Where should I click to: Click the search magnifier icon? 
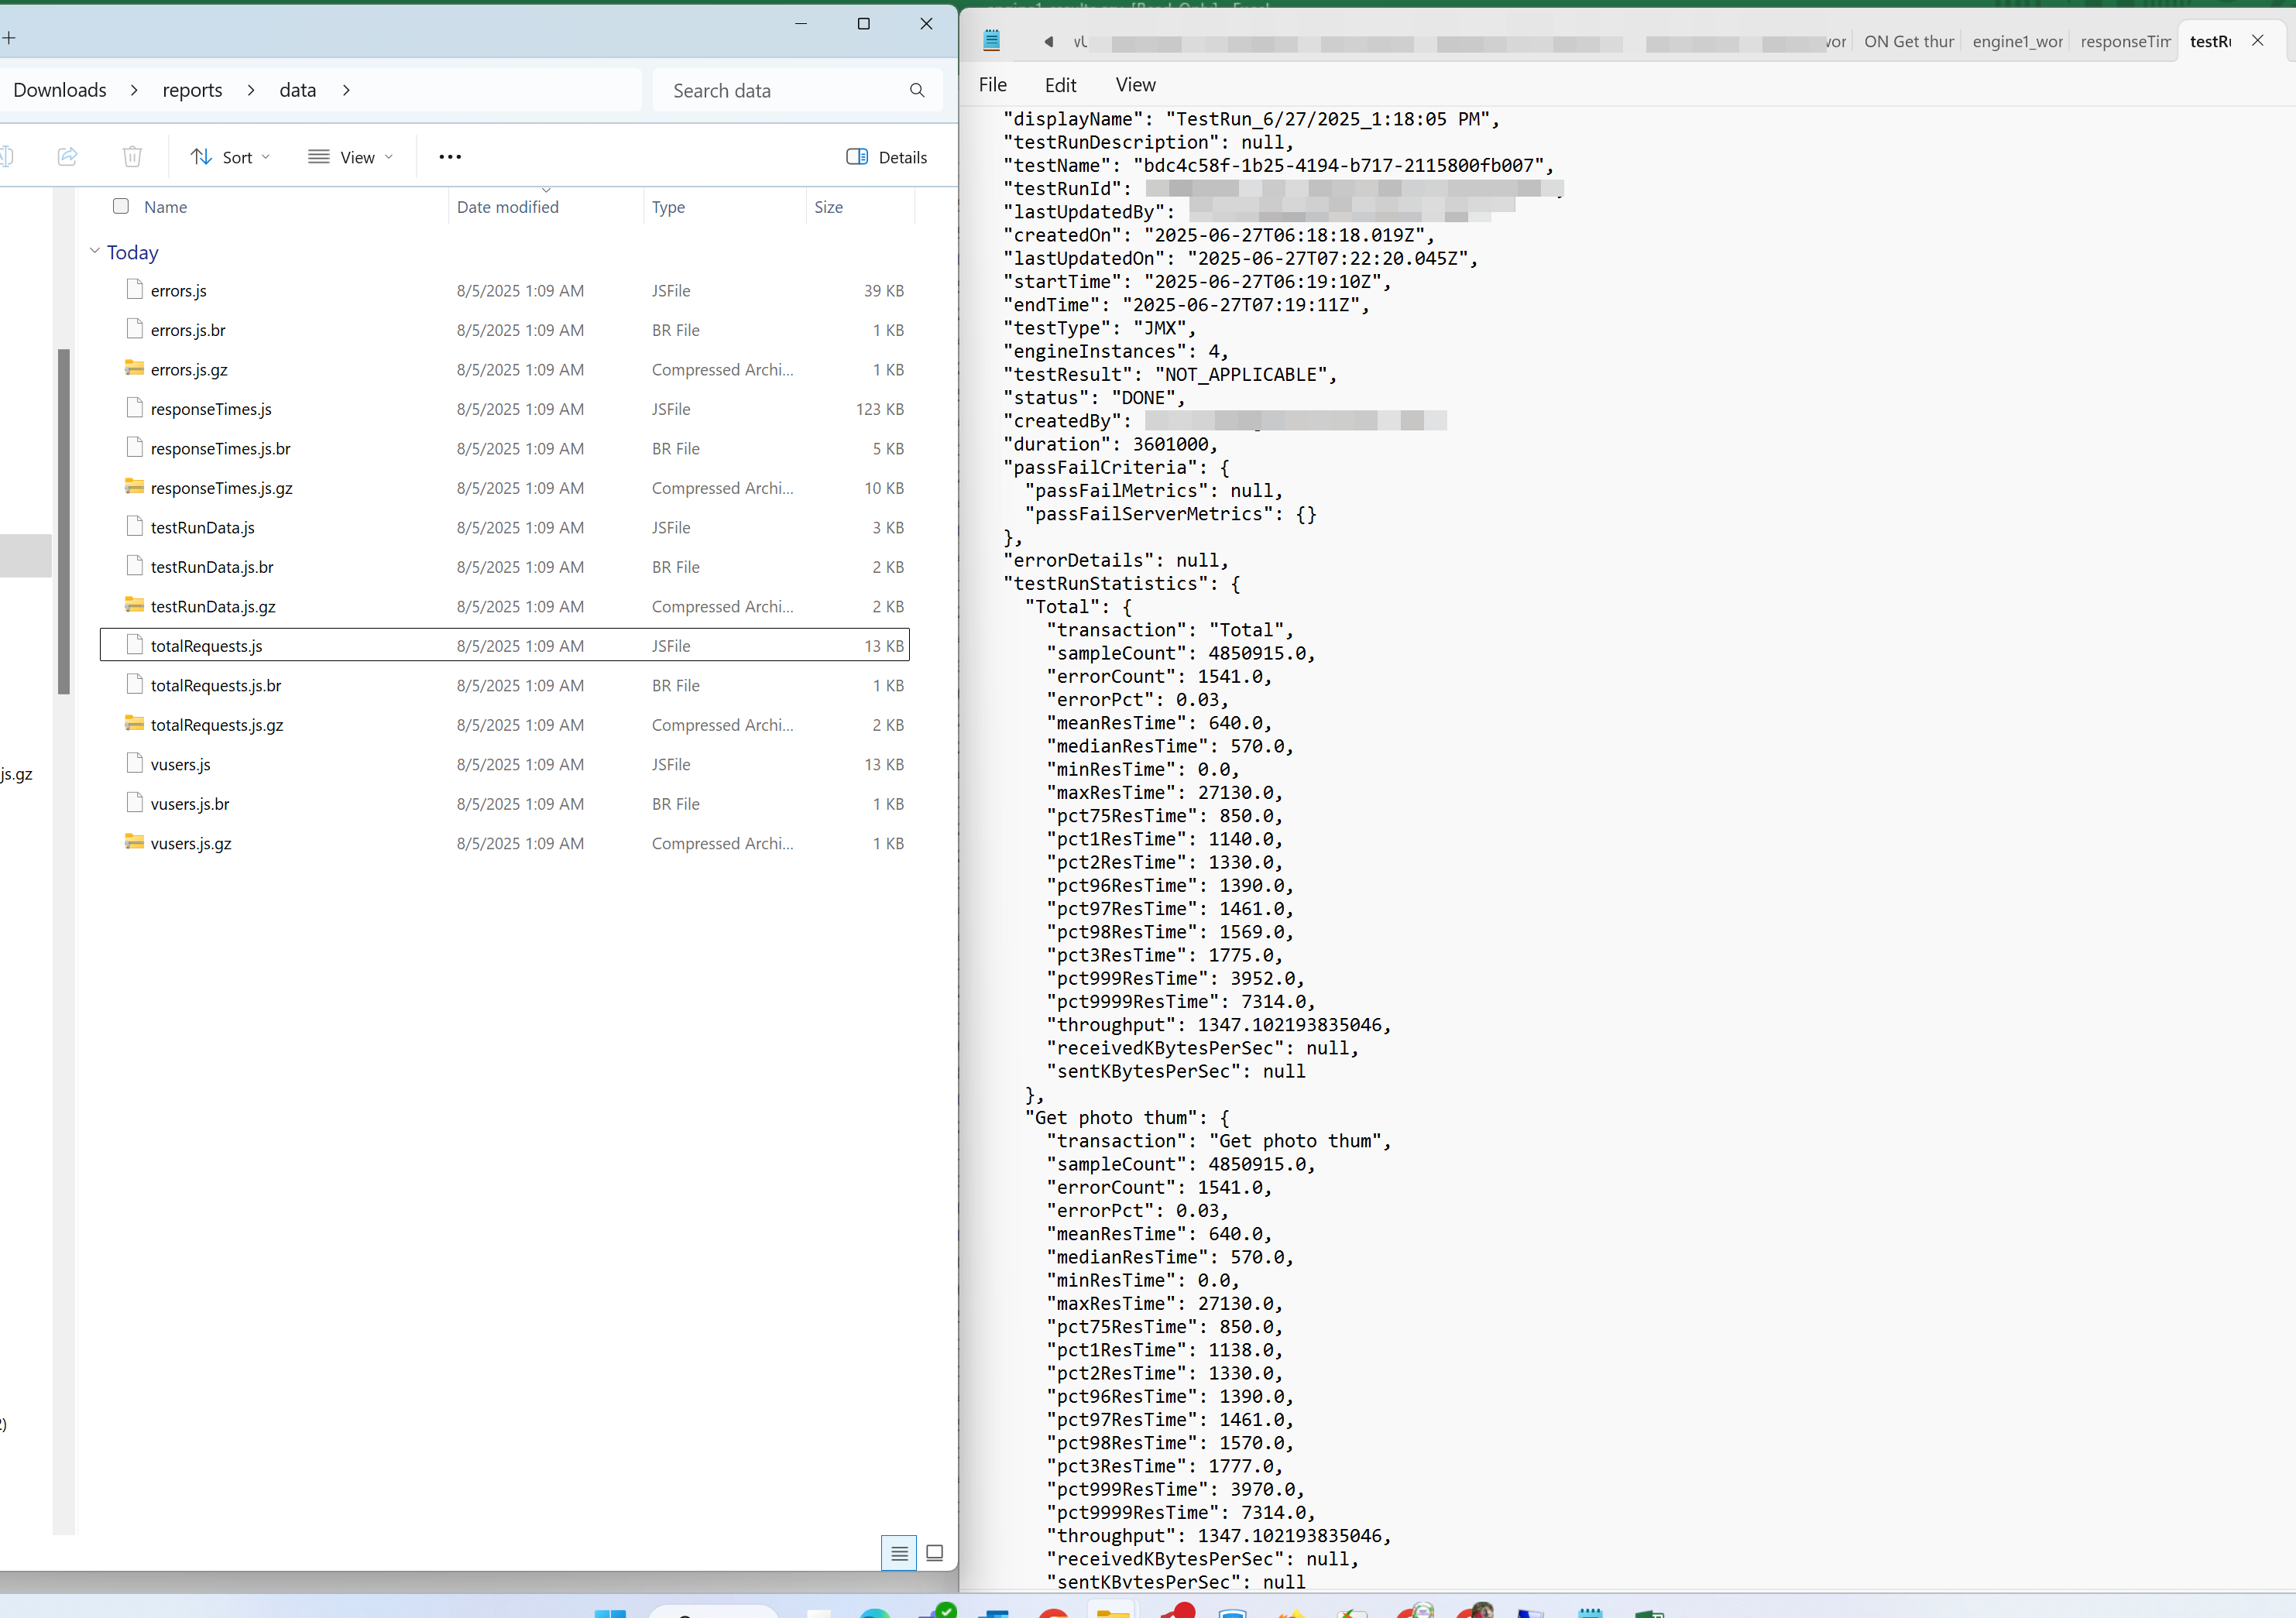(x=916, y=91)
